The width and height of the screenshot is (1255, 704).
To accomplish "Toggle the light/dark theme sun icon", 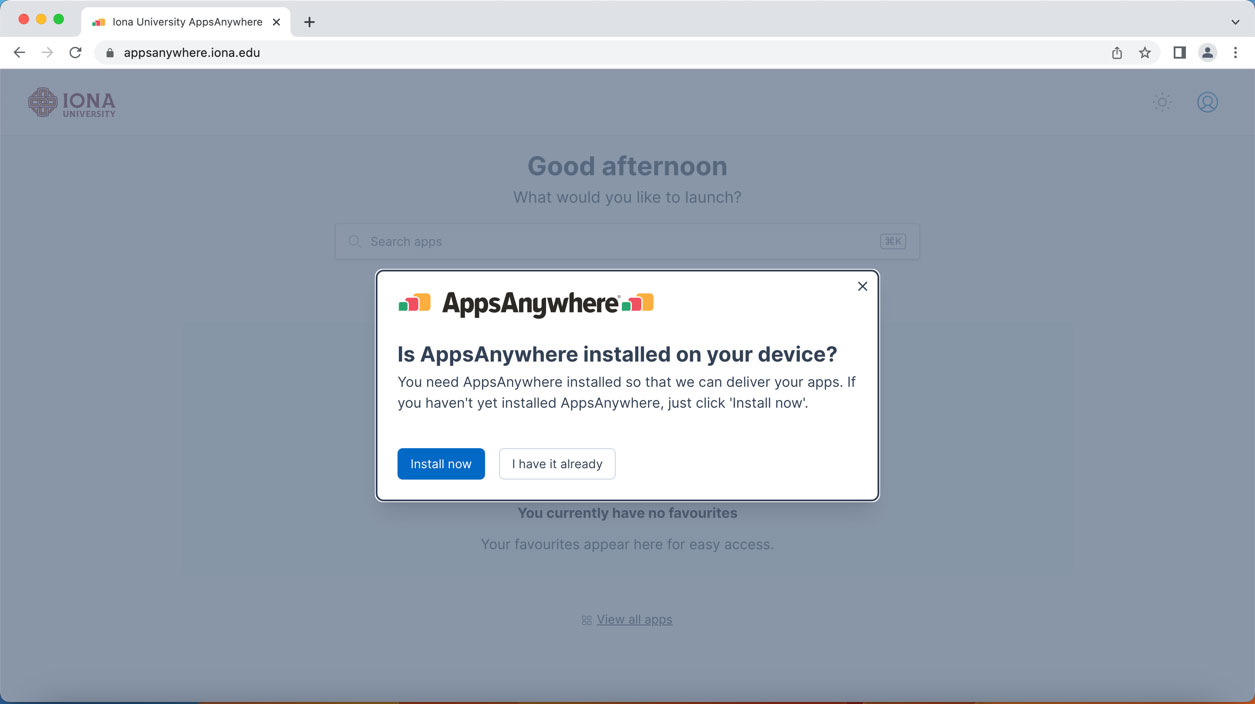I will (1162, 102).
